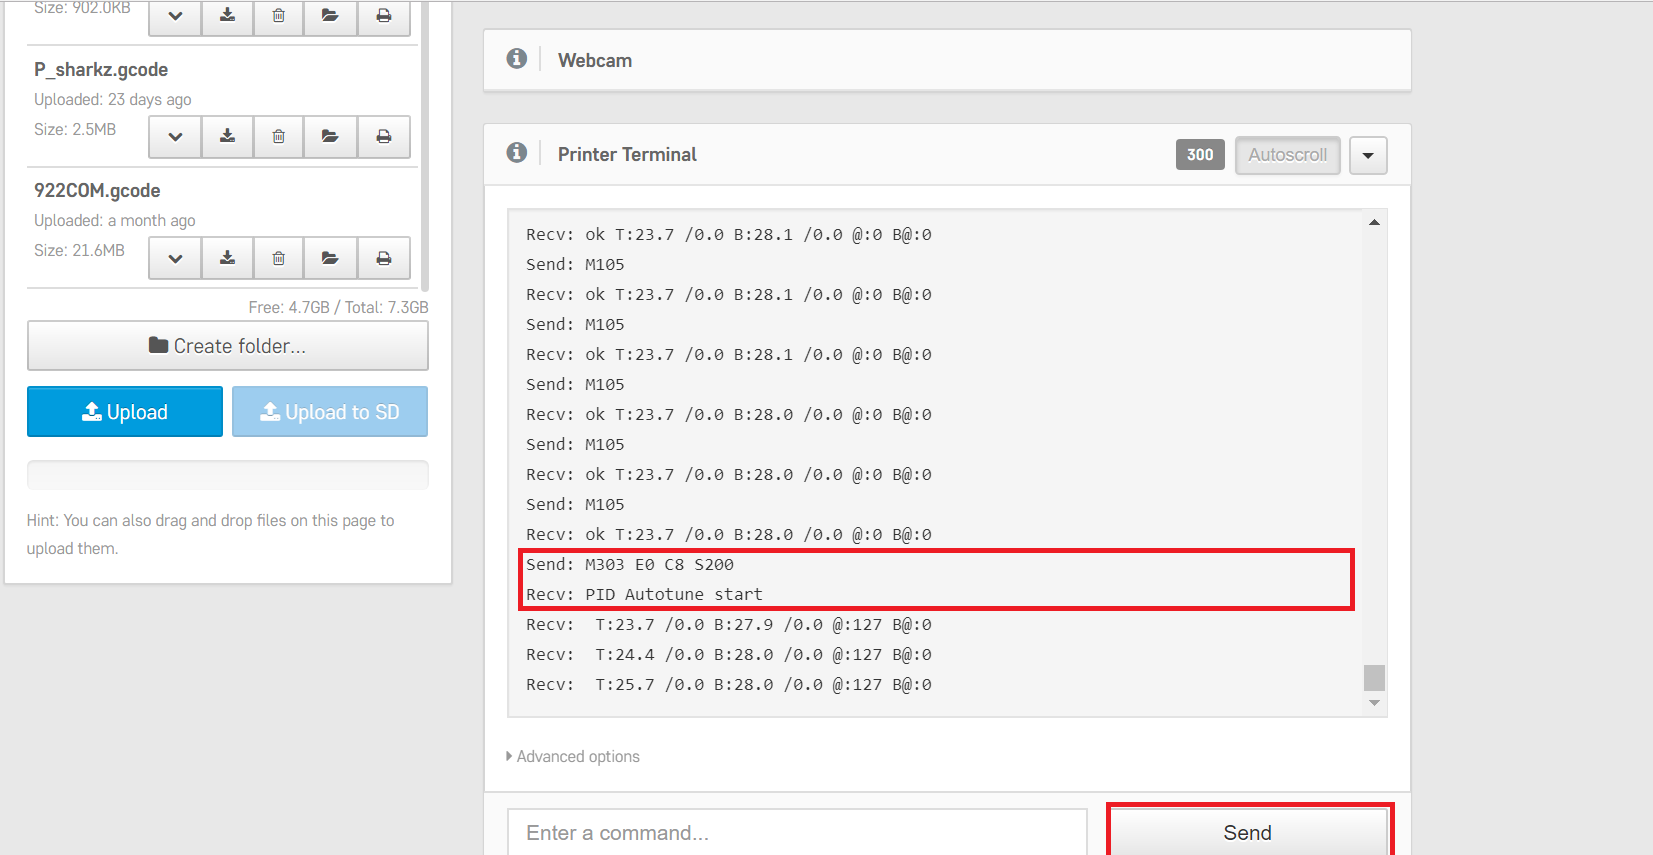Delete 922COM.gcode using trash icon
The image size is (1653, 855).
pyautogui.click(x=279, y=258)
